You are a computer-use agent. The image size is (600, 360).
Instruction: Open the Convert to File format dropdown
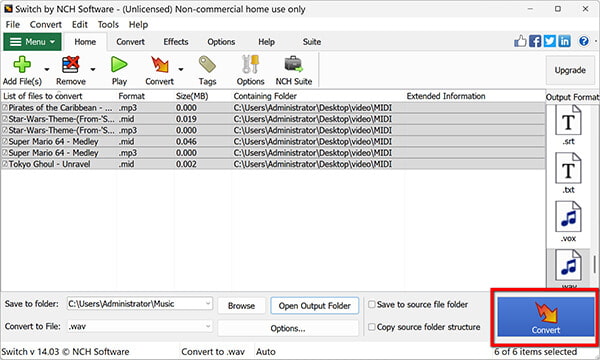coord(140,326)
